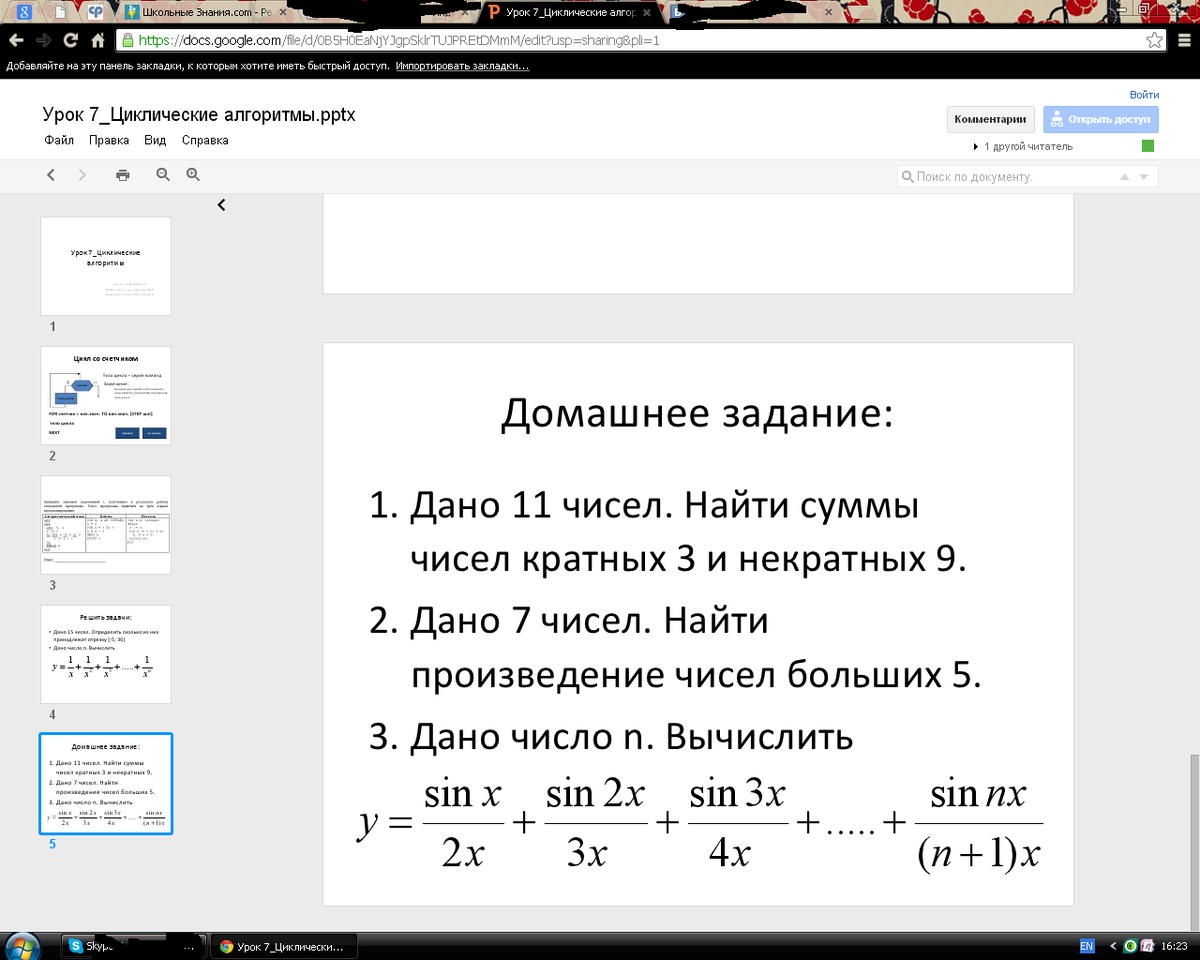Zoom out with the minus magnifier
This screenshot has width=1200, height=960.
pyautogui.click(x=163, y=175)
